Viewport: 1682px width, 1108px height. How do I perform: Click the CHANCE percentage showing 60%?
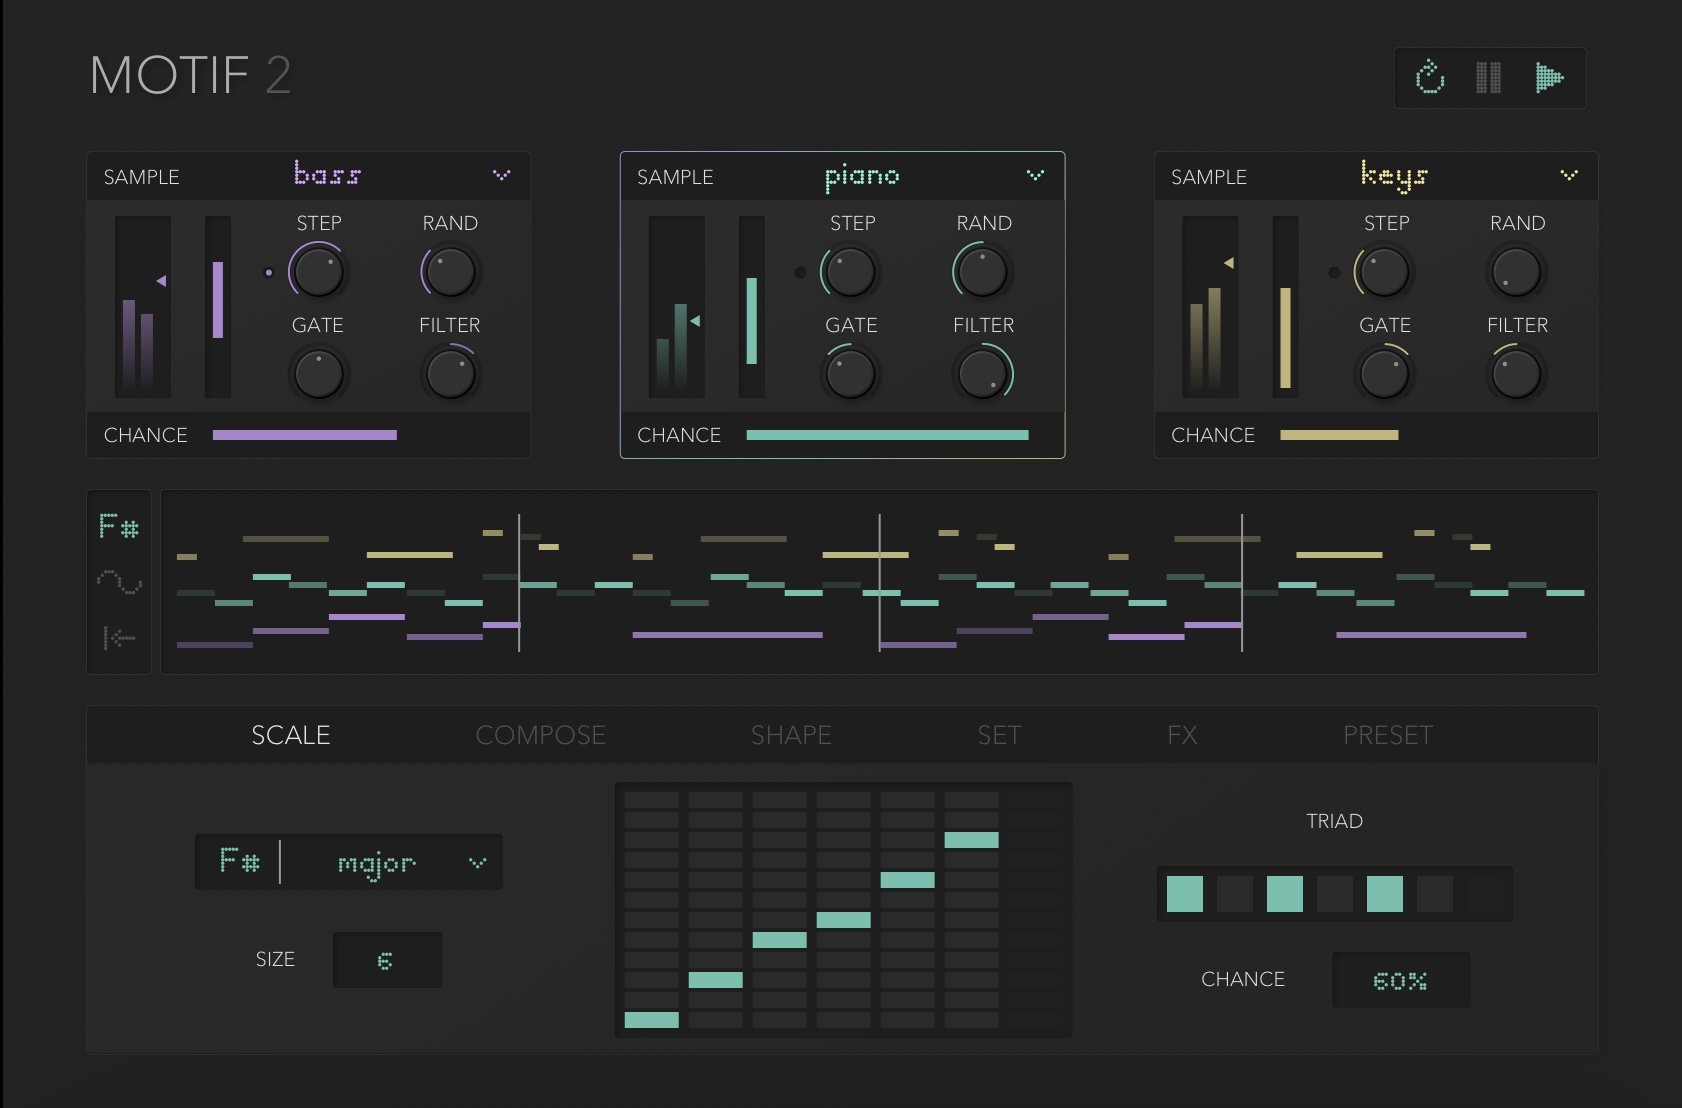1400,980
